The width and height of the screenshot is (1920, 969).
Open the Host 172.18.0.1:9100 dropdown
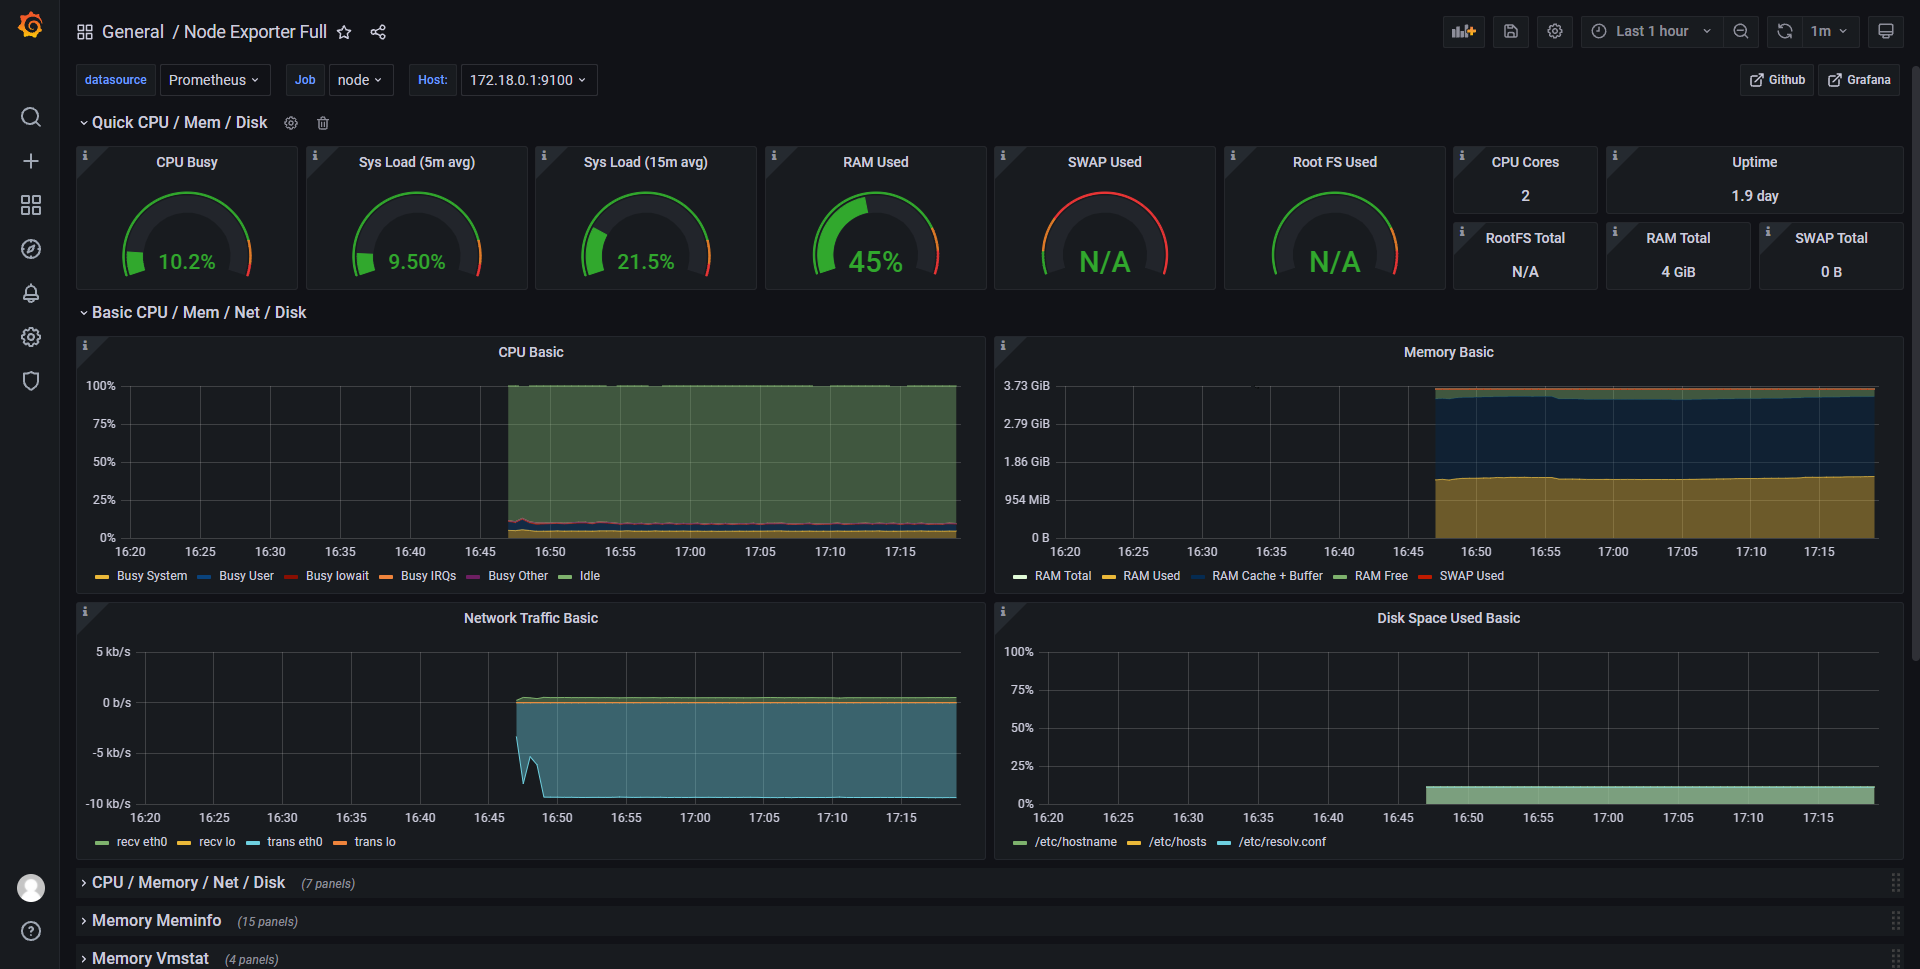tap(528, 80)
